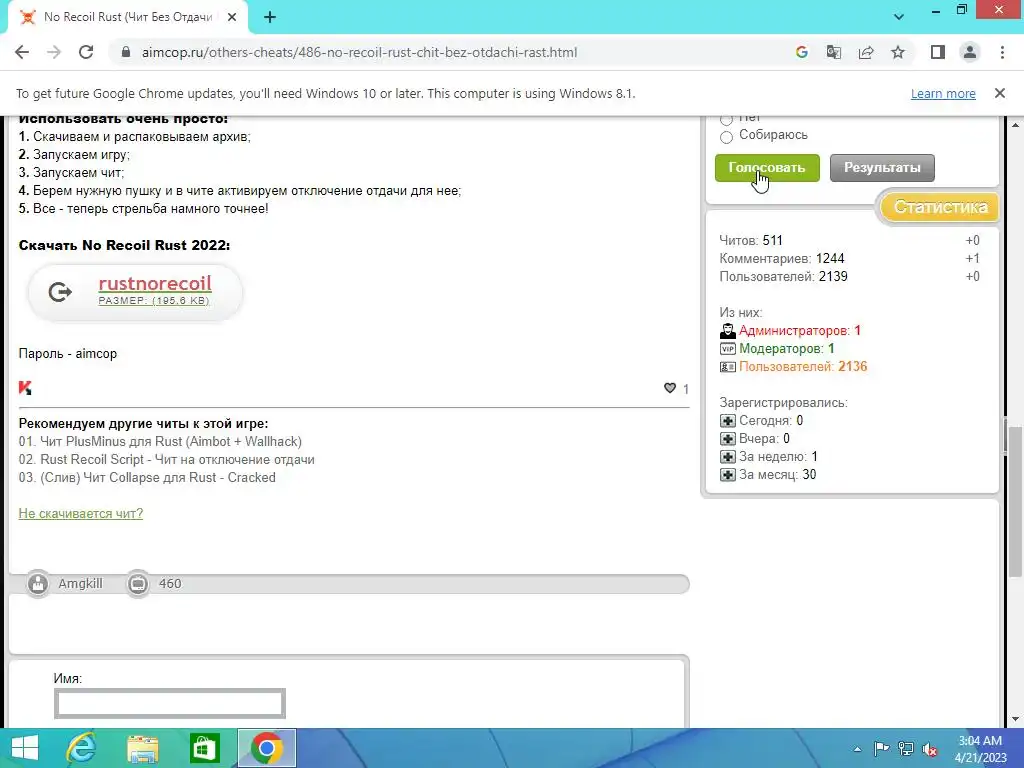The height and width of the screenshot is (768, 1024).
Task: View site lock information icon
Action: click(x=126, y=52)
